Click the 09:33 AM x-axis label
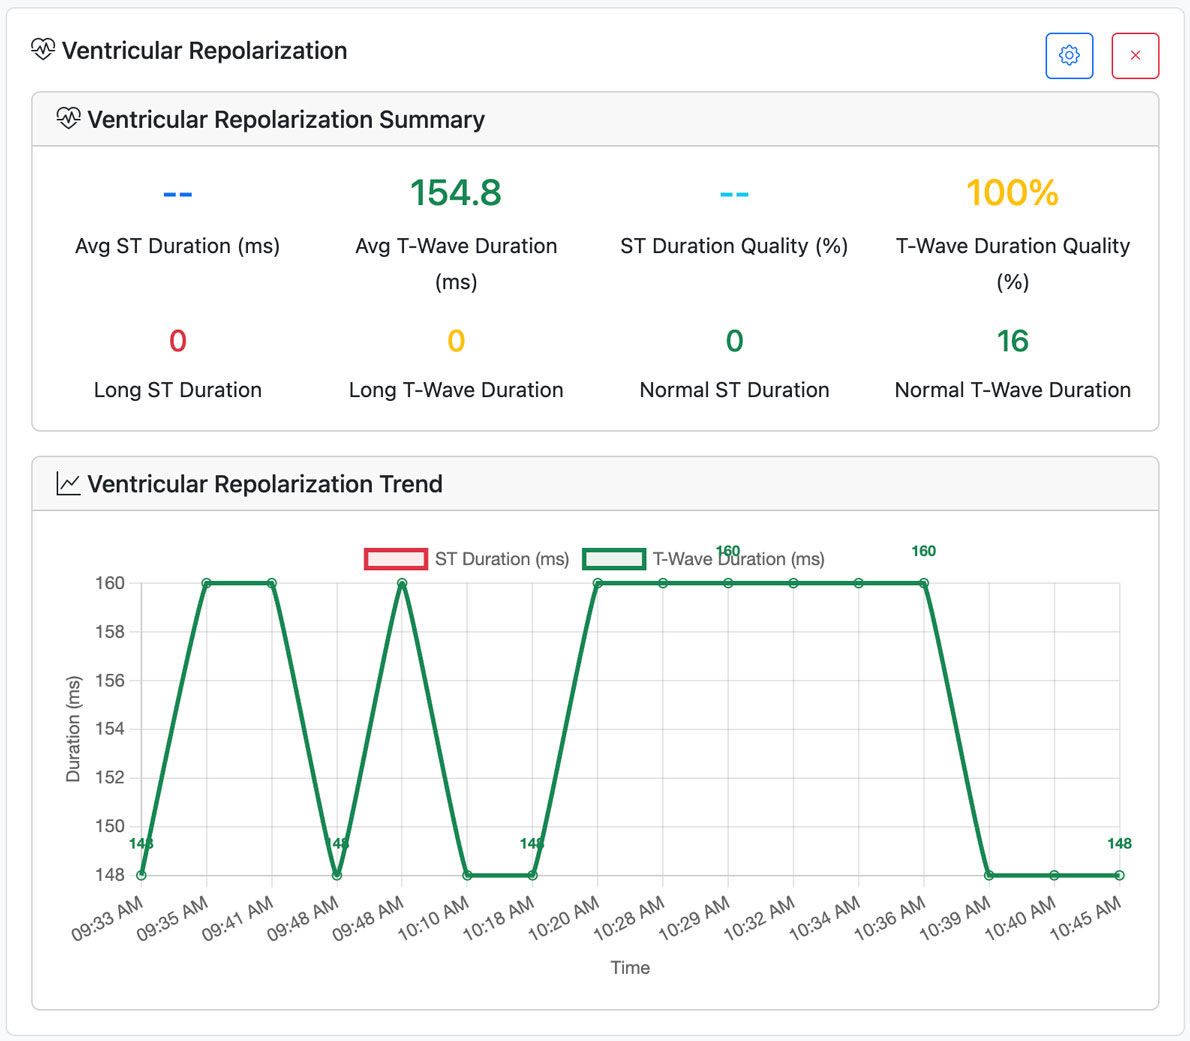The height and width of the screenshot is (1041, 1190). [107, 918]
